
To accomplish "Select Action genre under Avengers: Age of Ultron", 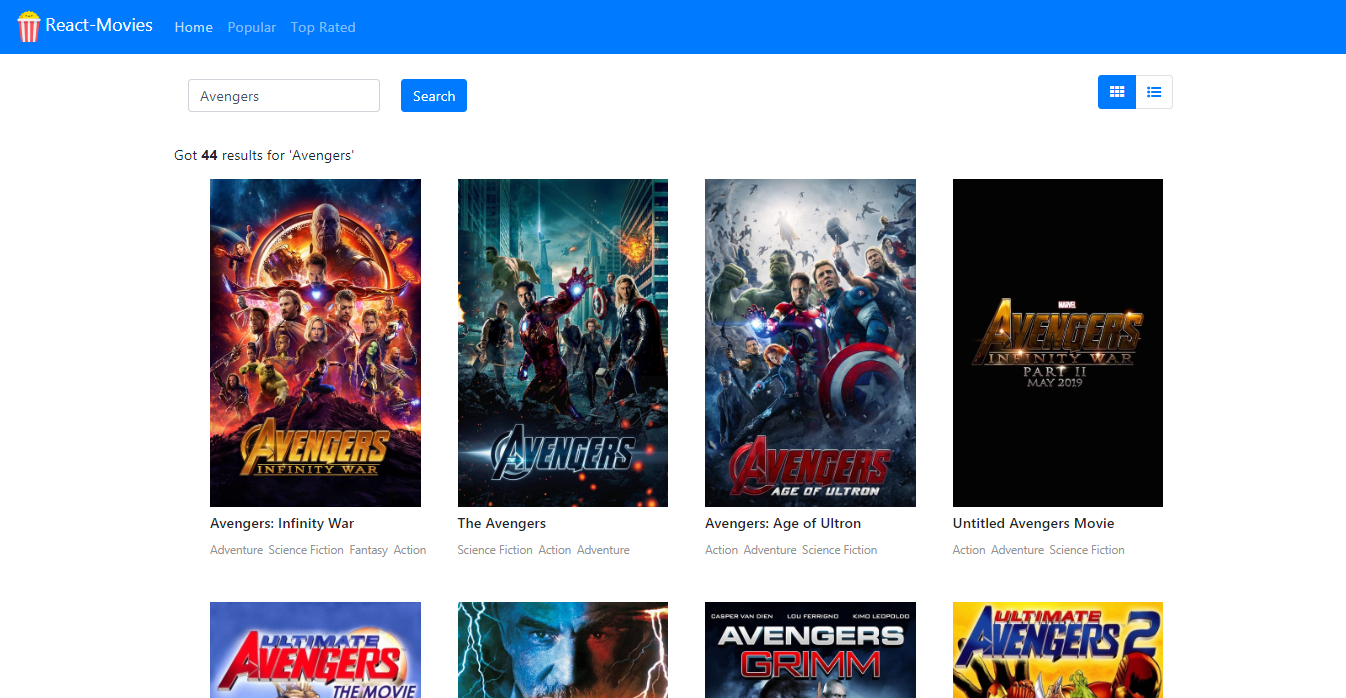I will click(721, 550).
